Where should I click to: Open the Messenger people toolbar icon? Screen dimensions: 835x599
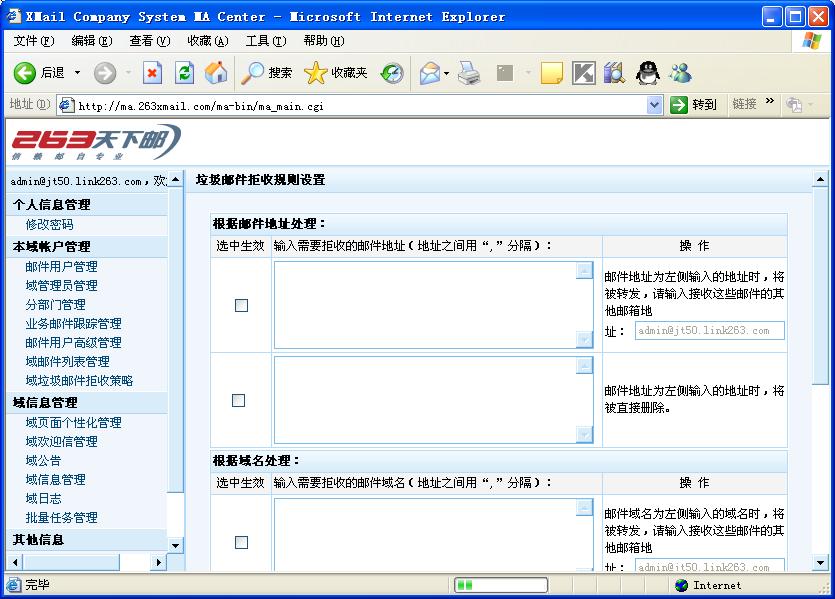point(681,73)
